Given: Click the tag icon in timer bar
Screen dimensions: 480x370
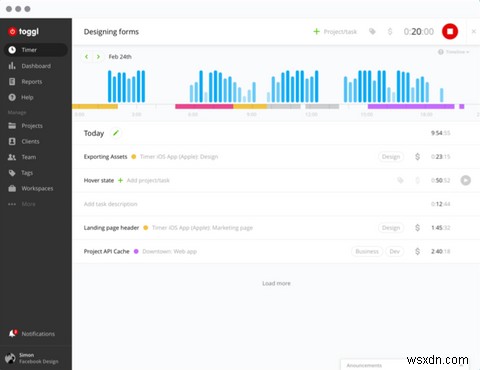Looking at the screenshot, I should pyautogui.click(x=372, y=32).
